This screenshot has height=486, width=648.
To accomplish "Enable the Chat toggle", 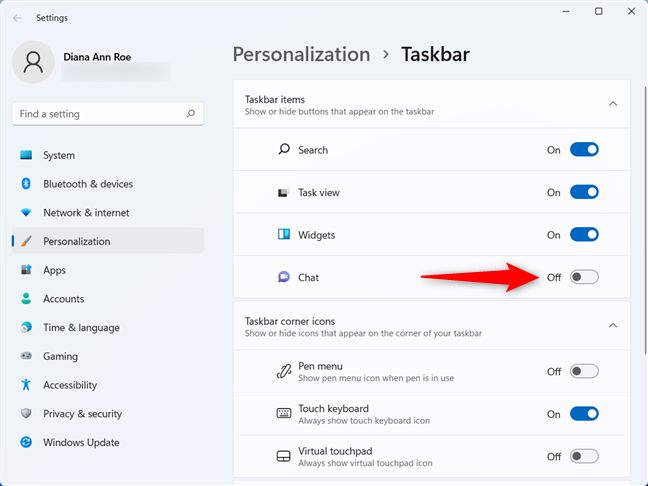I will pyautogui.click(x=584, y=277).
